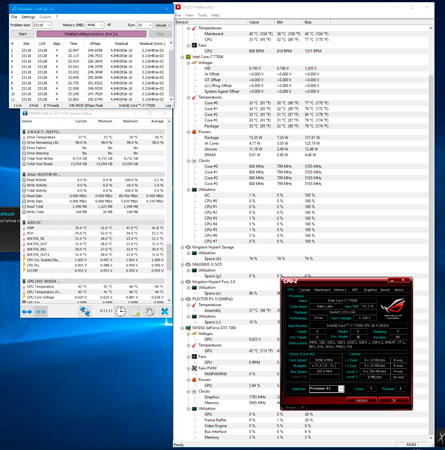Click the NVIDIA GeForce GTX 1080 node icon
This screenshot has height=450, width=445.
pyautogui.click(x=188, y=328)
